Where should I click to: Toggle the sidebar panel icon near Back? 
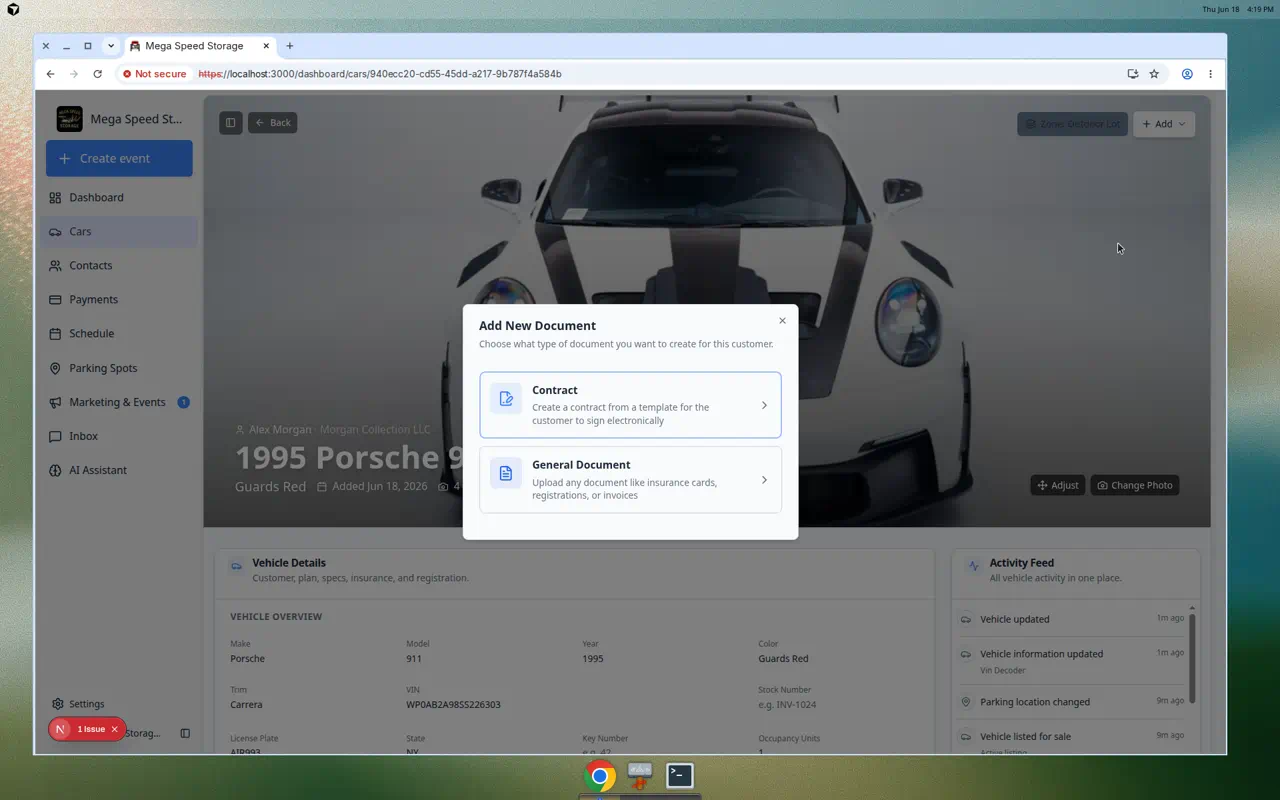point(231,123)
